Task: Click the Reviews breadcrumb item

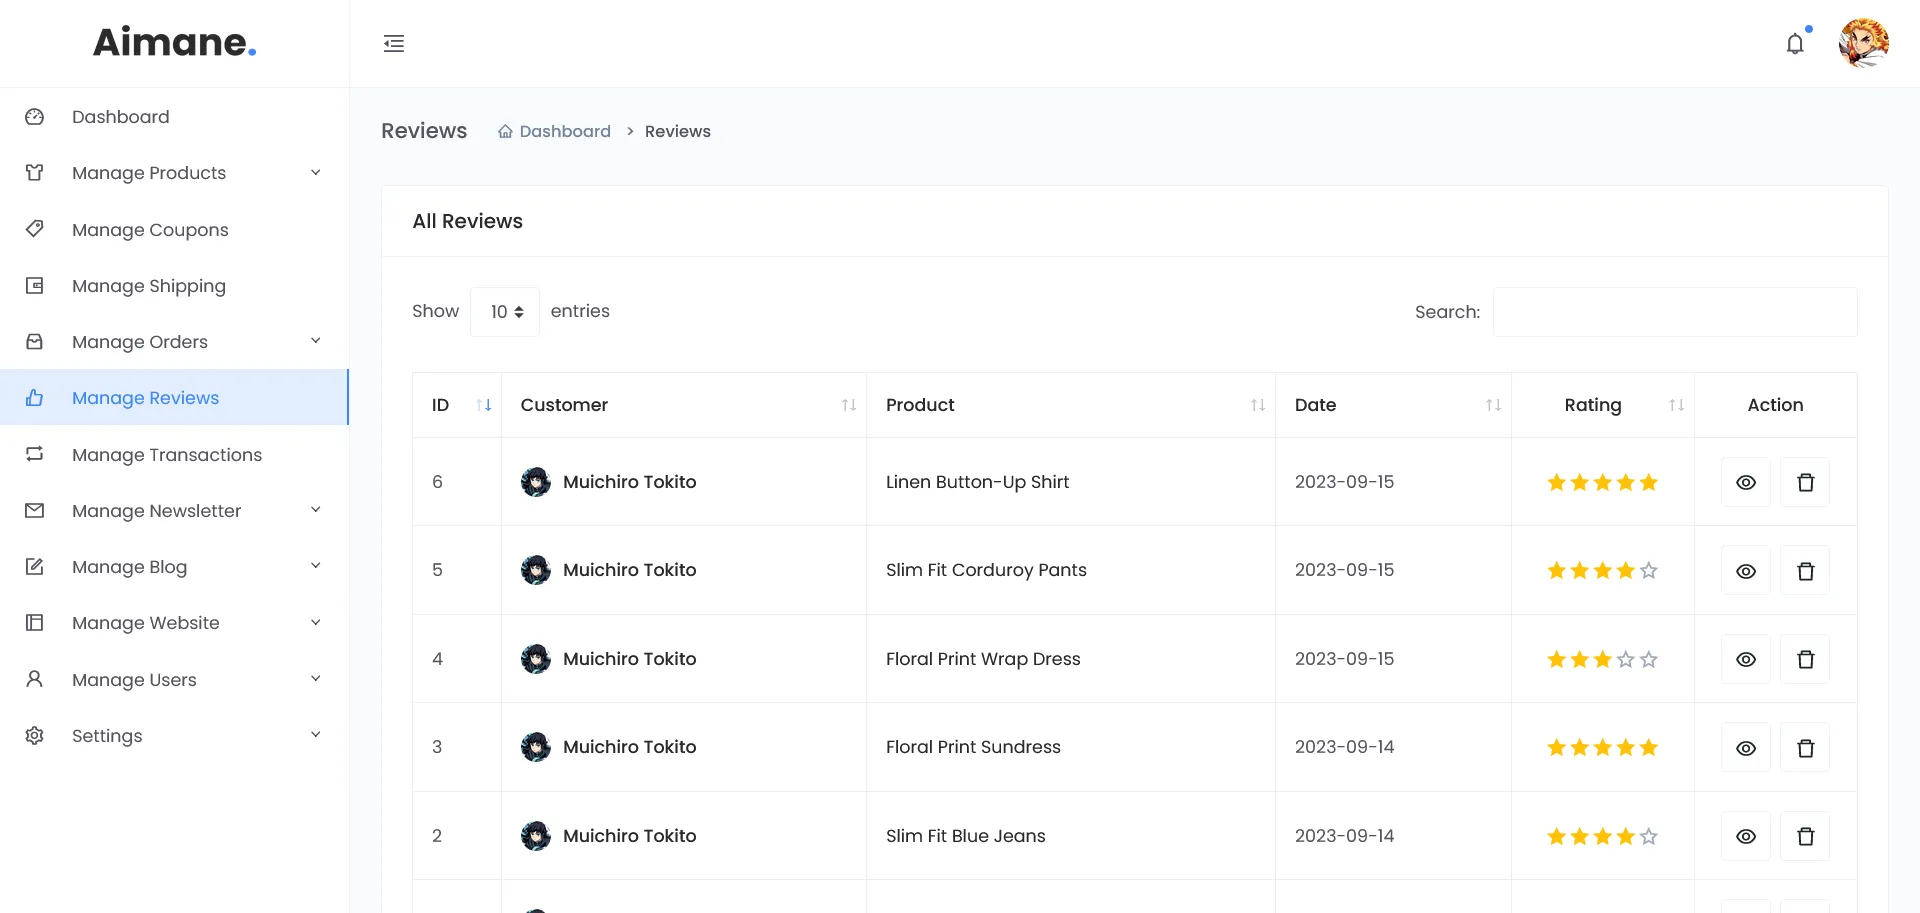Action: tap(678, 131)
